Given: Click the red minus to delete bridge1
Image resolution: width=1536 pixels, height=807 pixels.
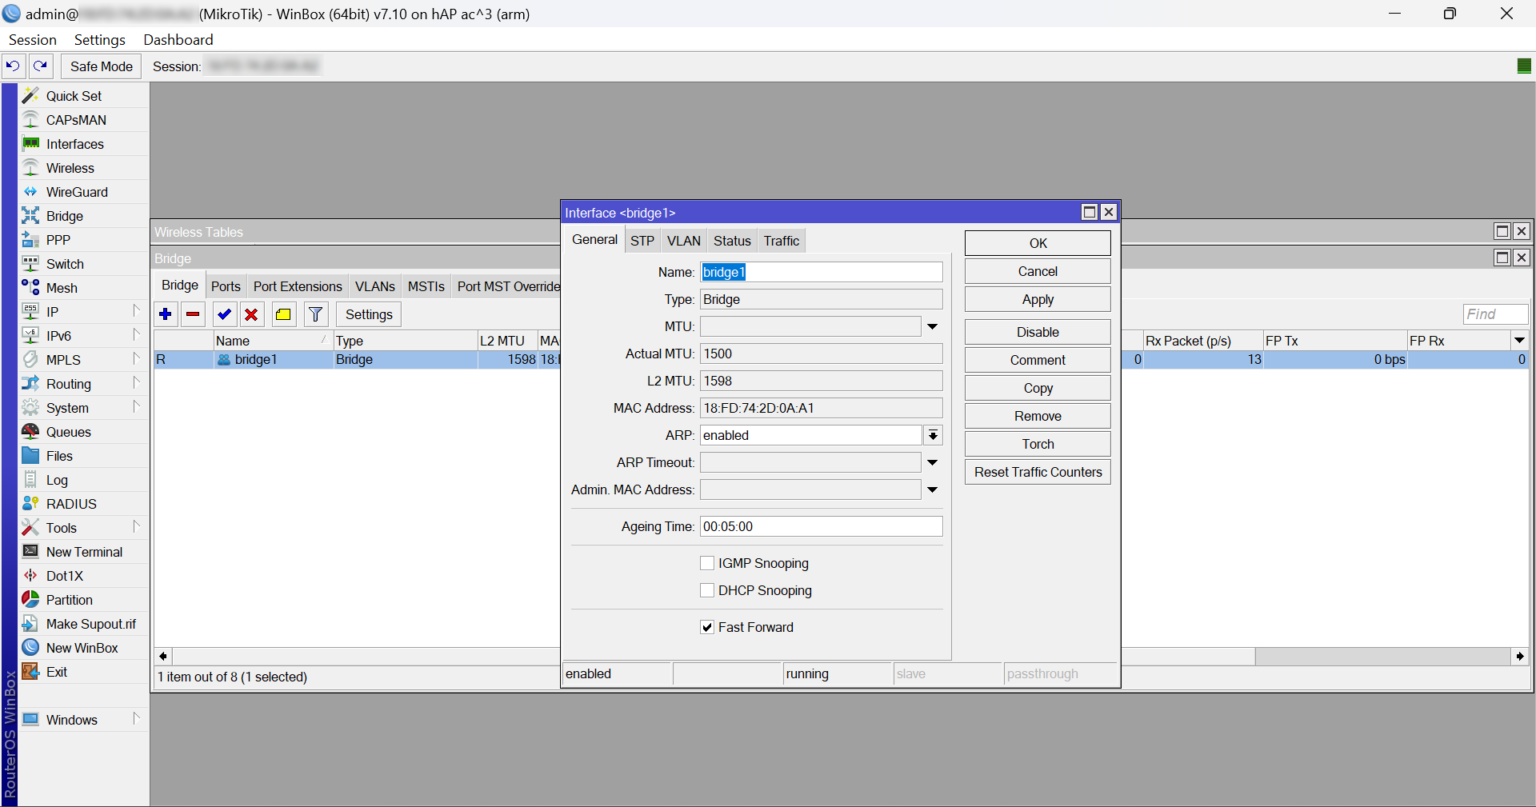Looking at the screenshot, I should point(192,313).
